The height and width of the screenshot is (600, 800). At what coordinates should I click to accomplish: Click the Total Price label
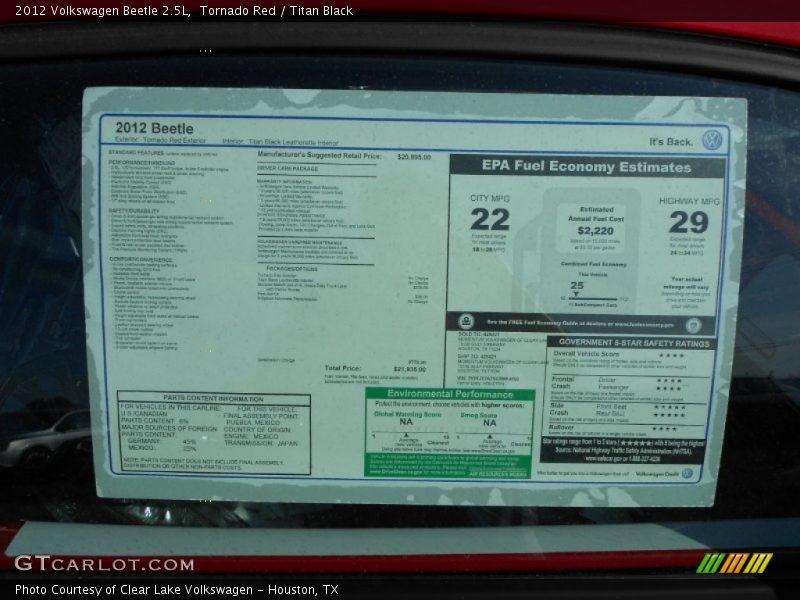pyautogui.click(x=342, y=368)
